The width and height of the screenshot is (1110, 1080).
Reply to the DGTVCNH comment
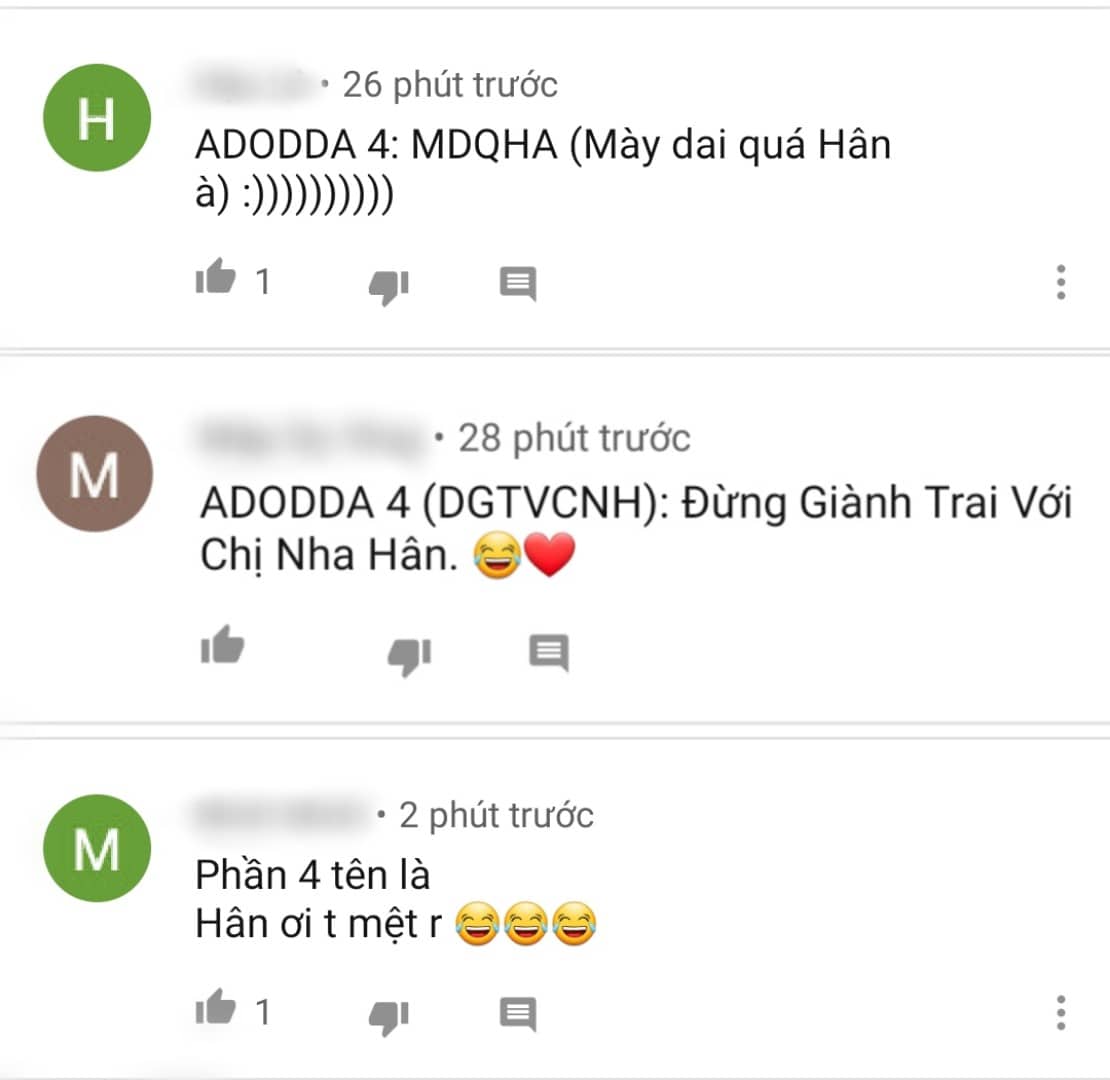[x=549, y=652]
